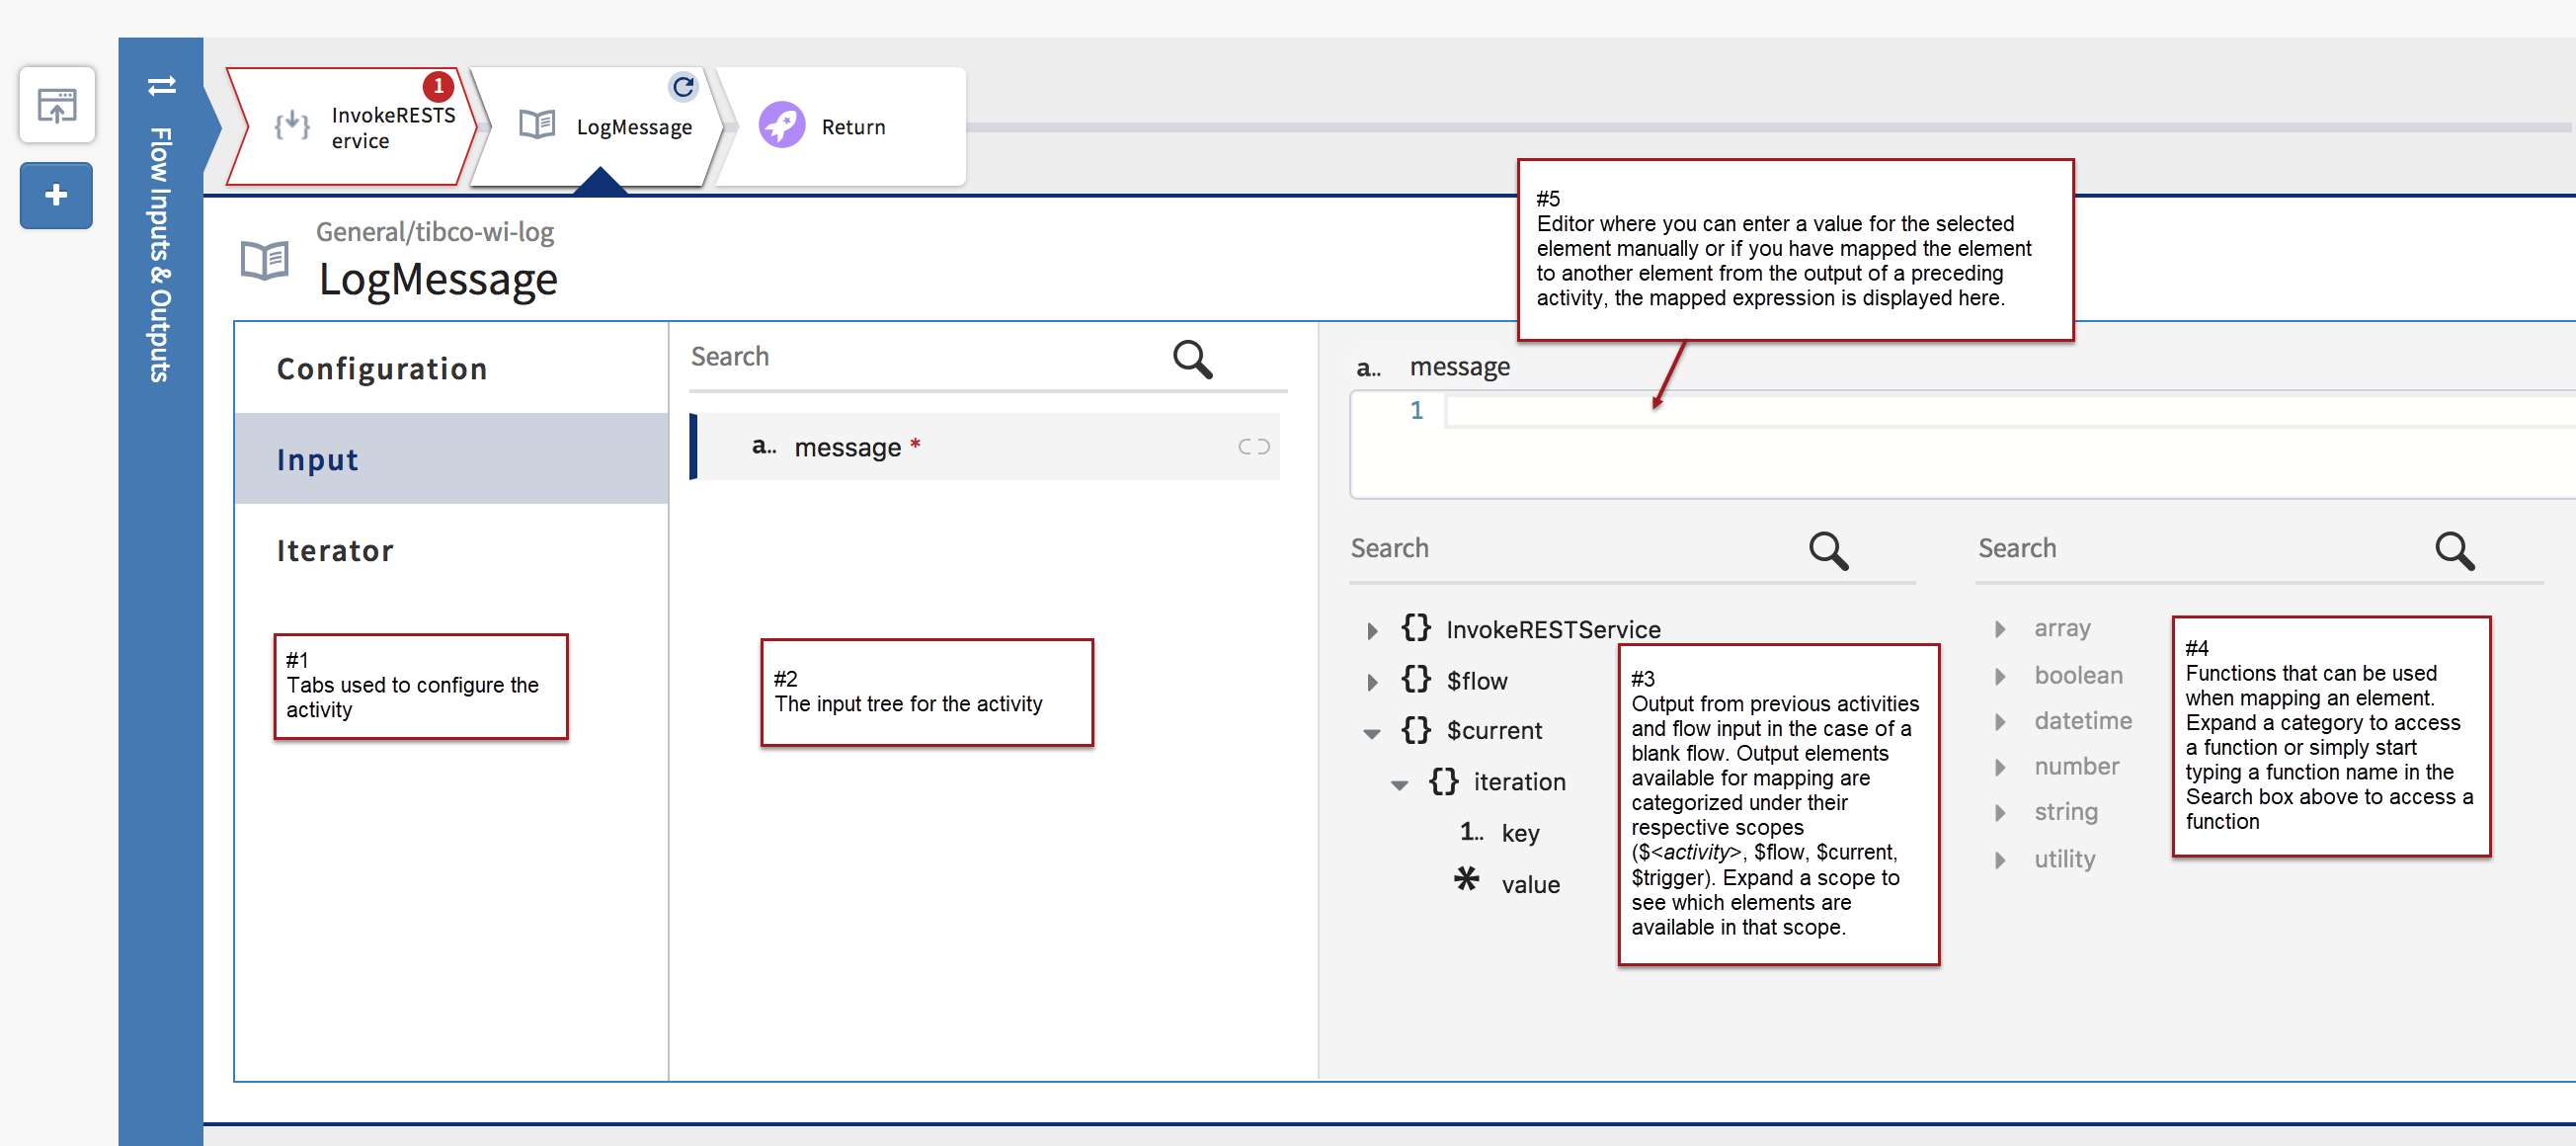Viewport: 2576px width, 1146px height.
Task: Click the functions search magnifier icon
Action: click(x=2454, y=550)
